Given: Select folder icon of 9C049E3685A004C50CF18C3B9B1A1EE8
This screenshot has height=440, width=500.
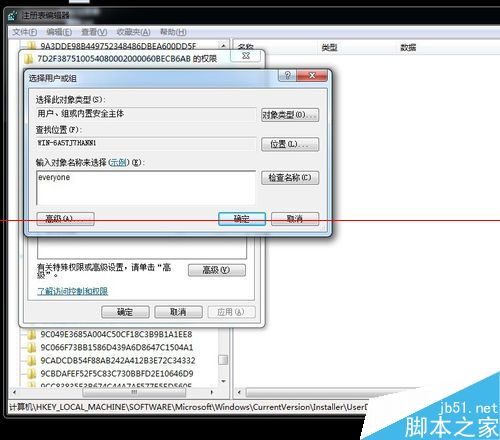Looking at the screenshot, I should (32, 334).
